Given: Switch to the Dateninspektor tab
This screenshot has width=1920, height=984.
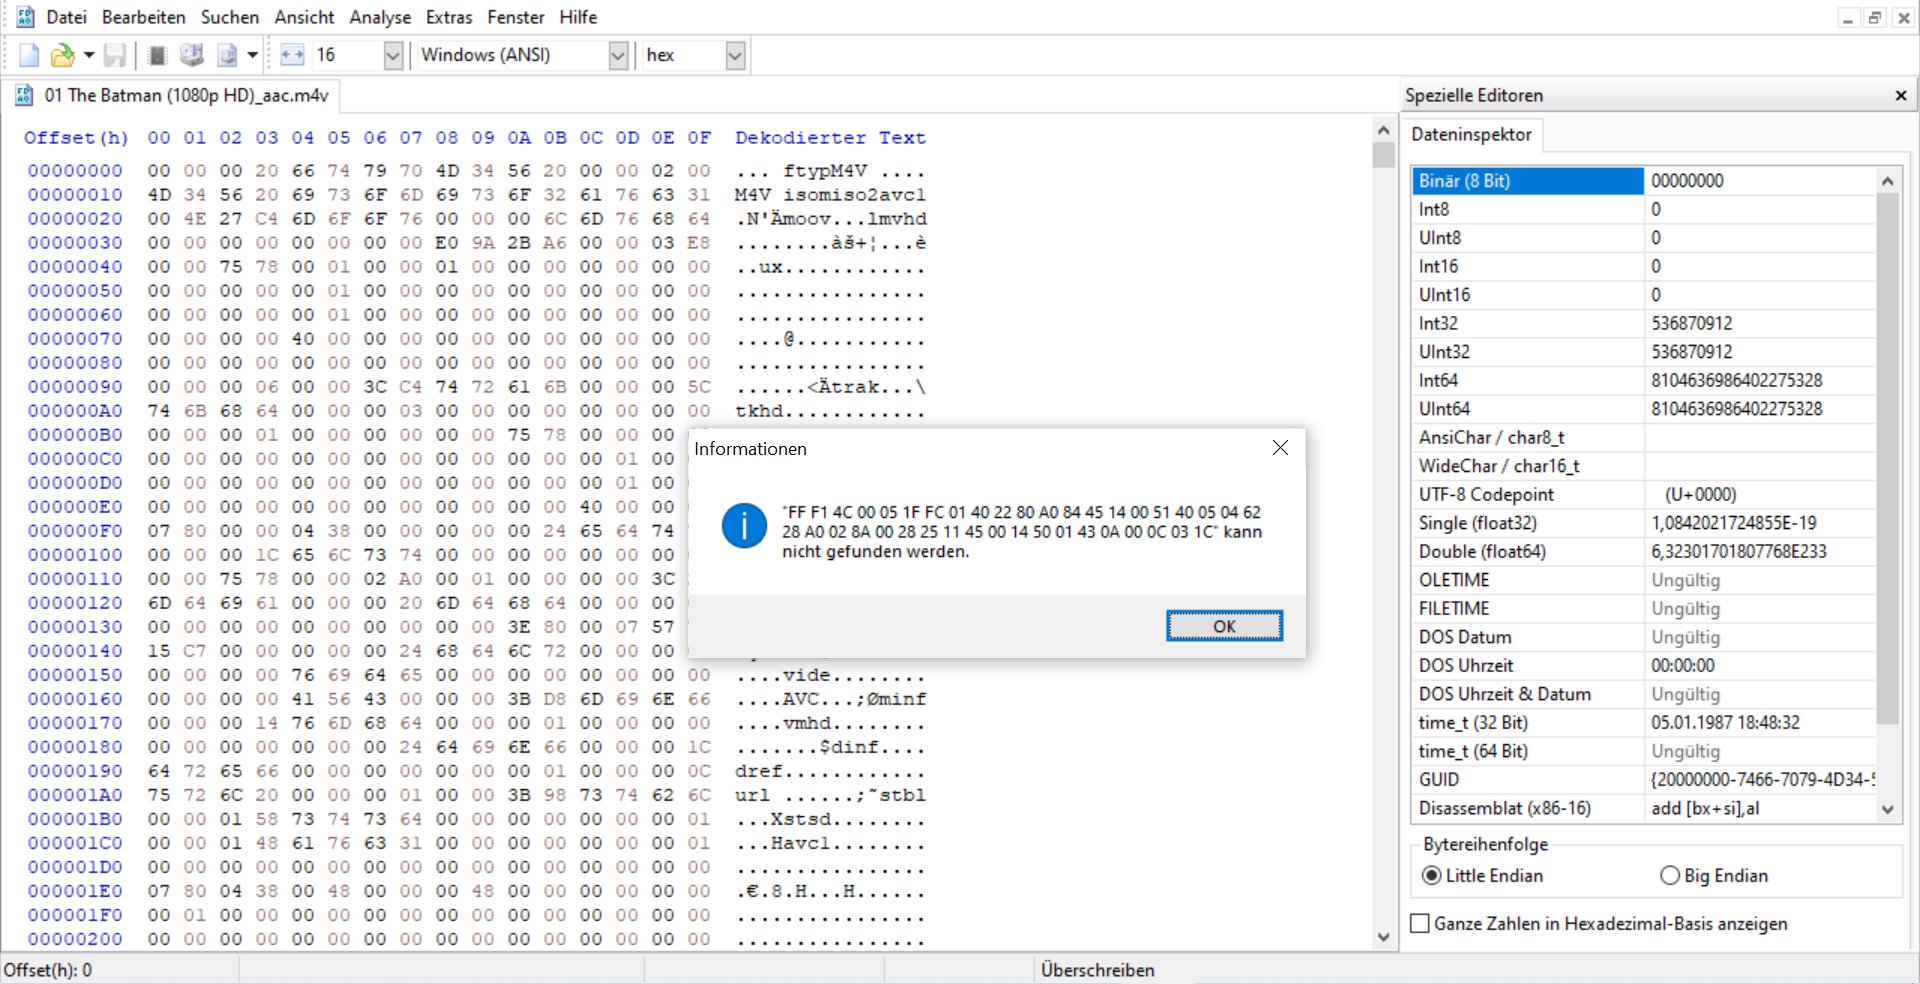Looking at the screenshot, I should click(1471, 135).
